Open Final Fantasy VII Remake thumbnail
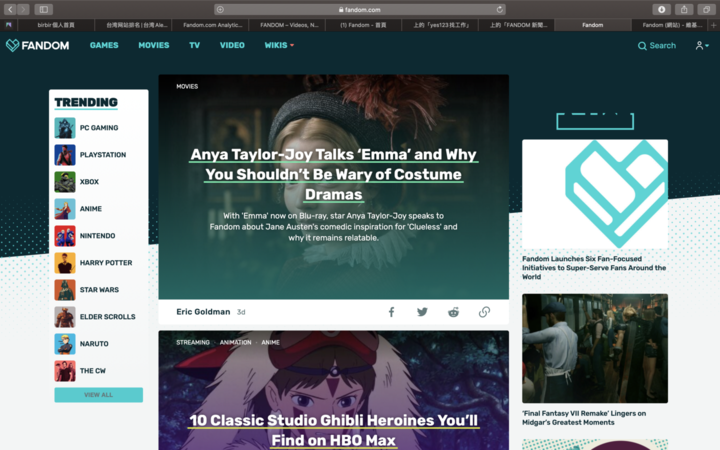Viewport: 720px width, 450px height. coord(595,349)
